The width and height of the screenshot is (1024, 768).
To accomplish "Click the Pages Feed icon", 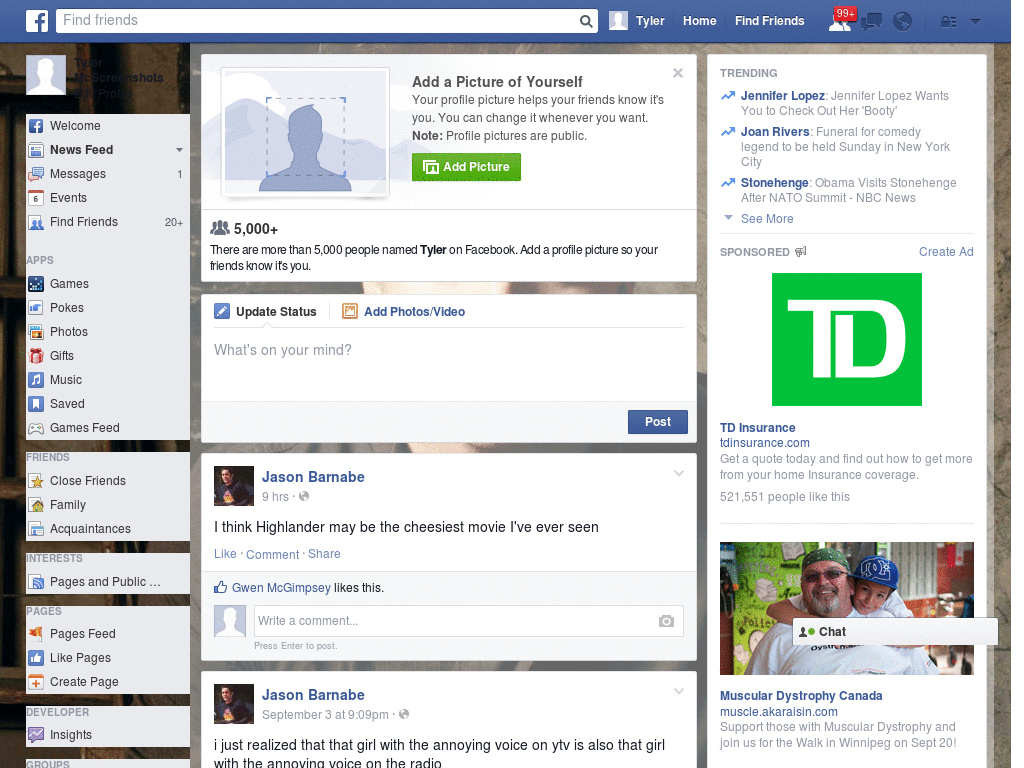I will [36, 633].
